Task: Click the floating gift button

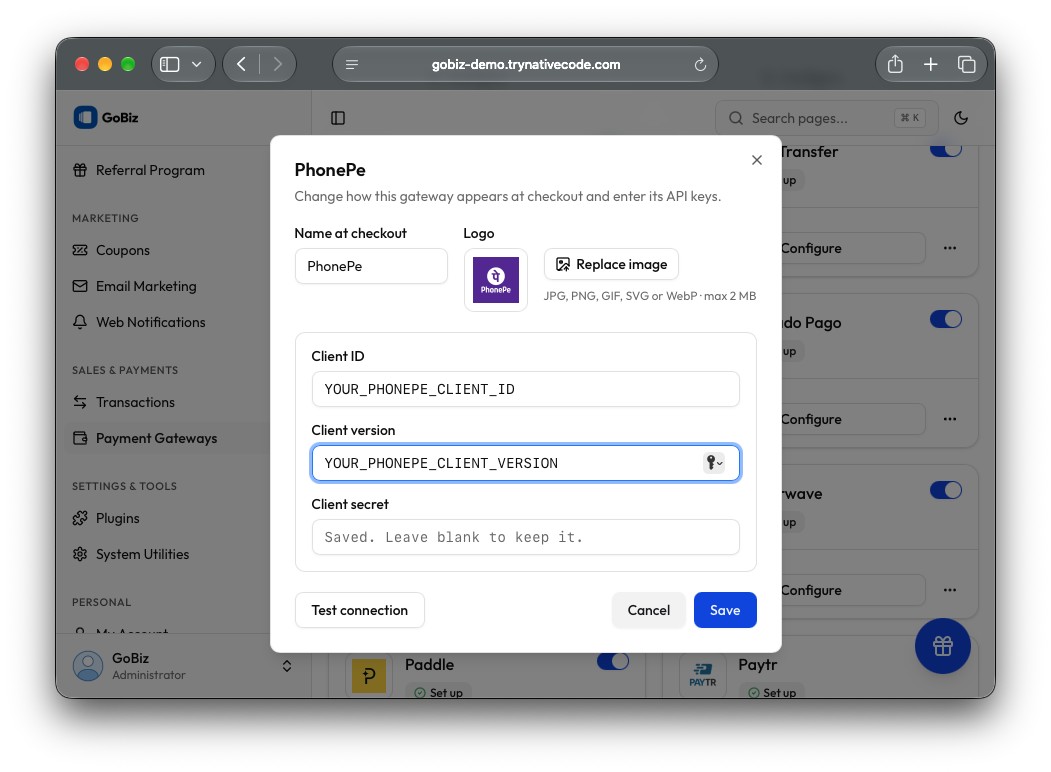Action: (942, 646)
